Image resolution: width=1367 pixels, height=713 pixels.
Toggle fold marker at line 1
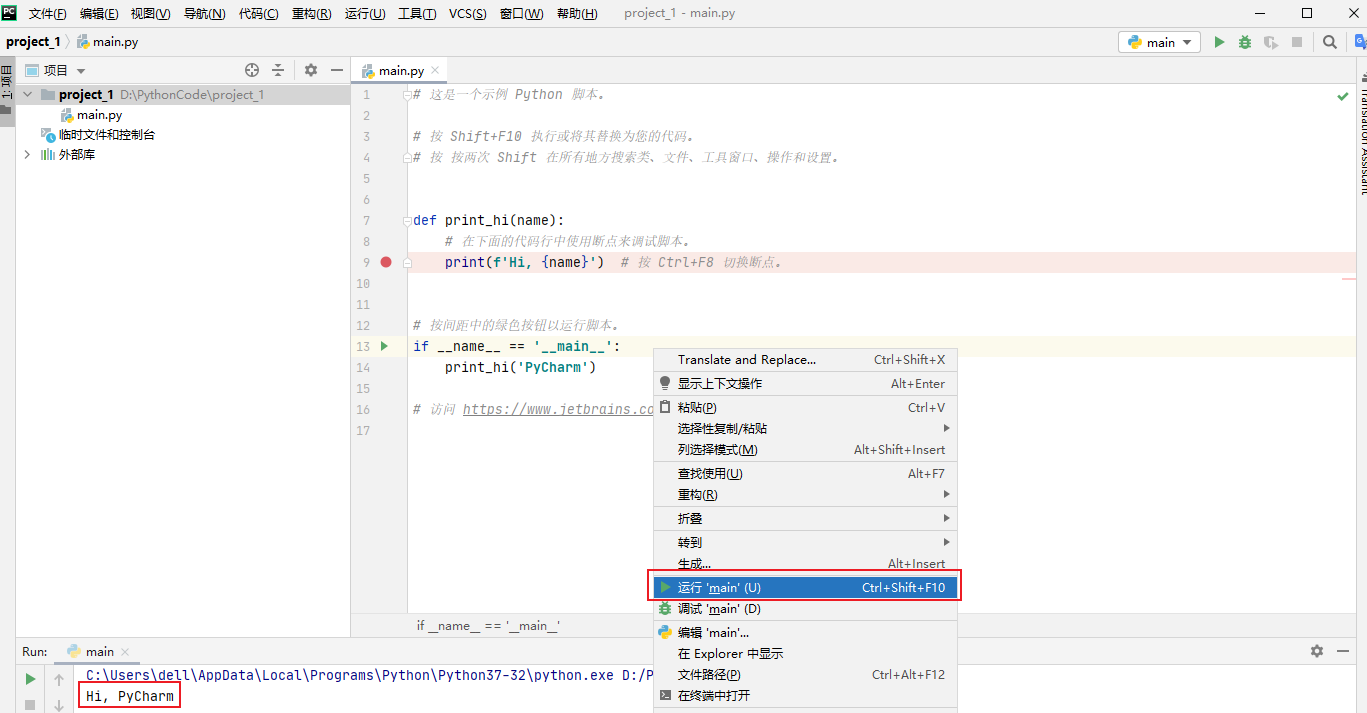tap(407, 95)
